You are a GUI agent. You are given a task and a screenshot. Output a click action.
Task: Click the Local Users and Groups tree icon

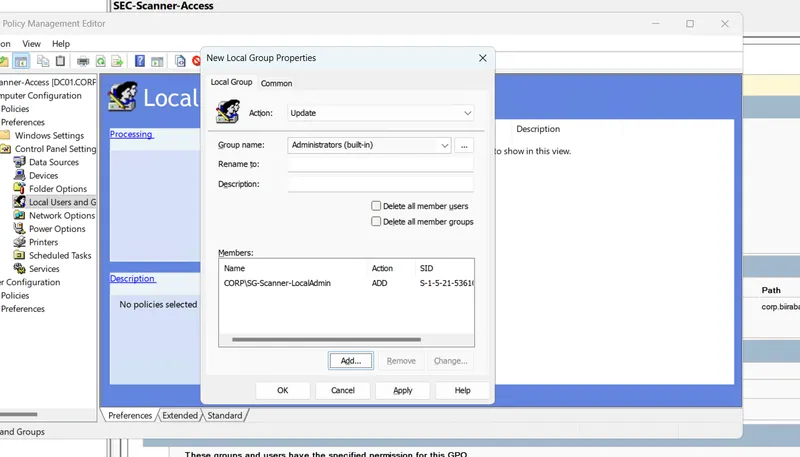19,202
